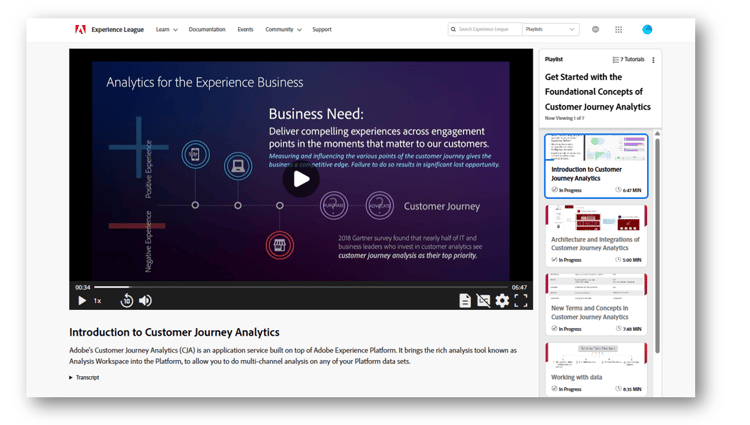
Task: Click the globe language icon
Action: coord(596,30)
